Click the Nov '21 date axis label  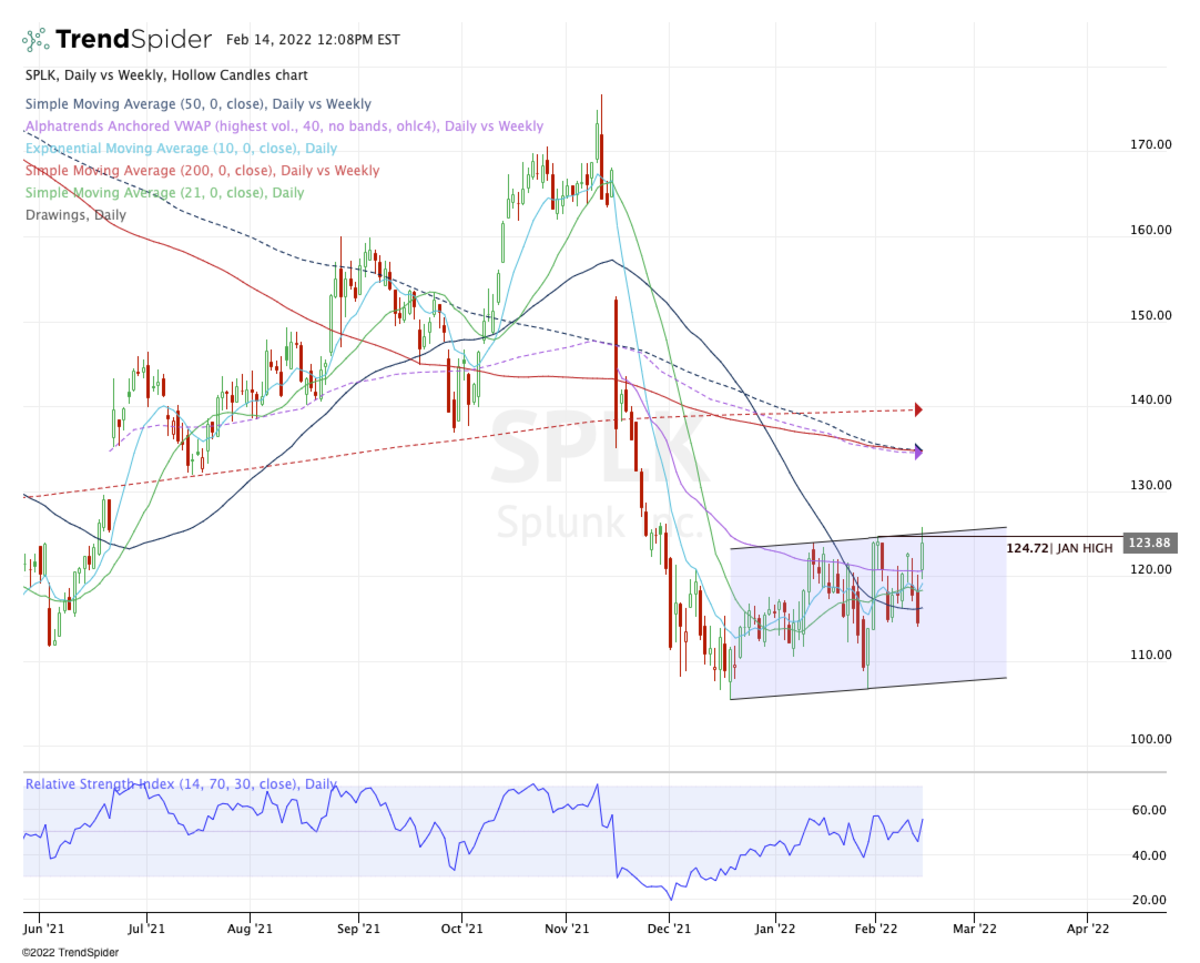click(566, 928)
